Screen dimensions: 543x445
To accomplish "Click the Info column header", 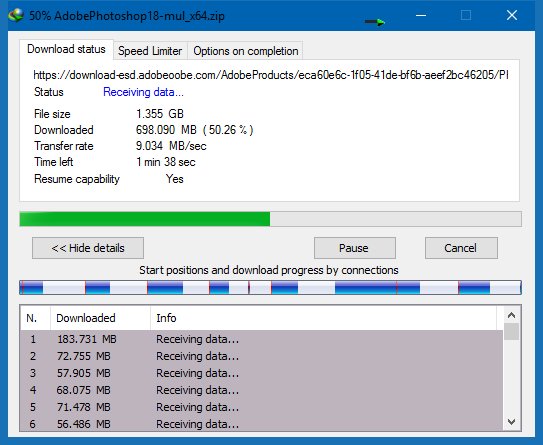I will (x=323, y=318).
